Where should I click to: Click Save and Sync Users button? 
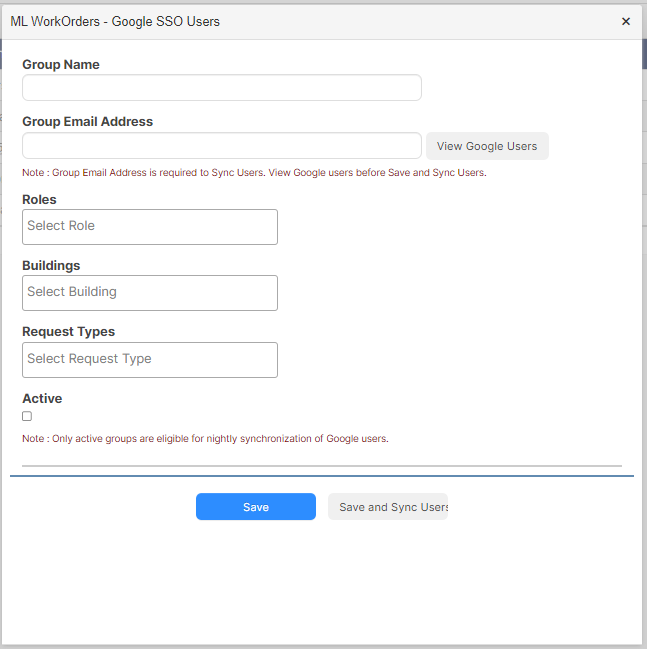[x=388, y=507]
